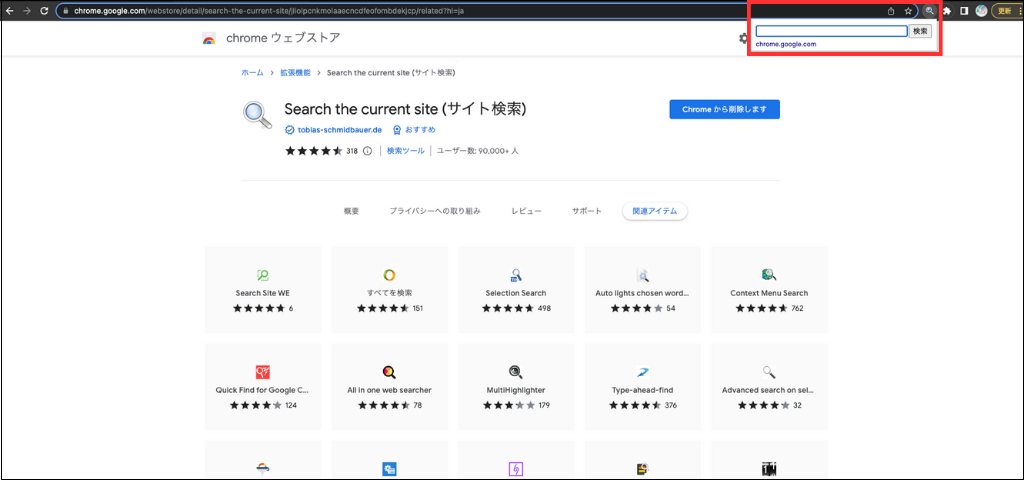Click the large magnifier extension icon
The height and width of the screenshot is (480, 1024).
pos(257,116)
